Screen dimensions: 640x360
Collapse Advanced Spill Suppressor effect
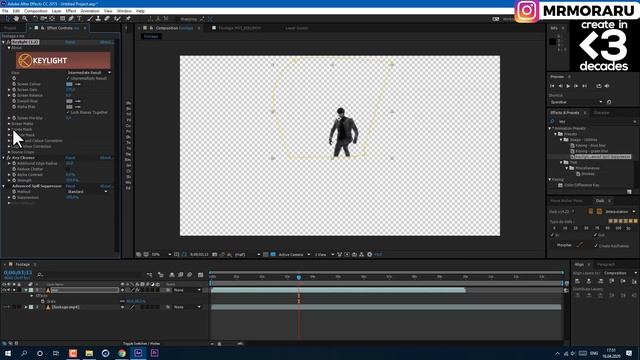tap(4, 186)
